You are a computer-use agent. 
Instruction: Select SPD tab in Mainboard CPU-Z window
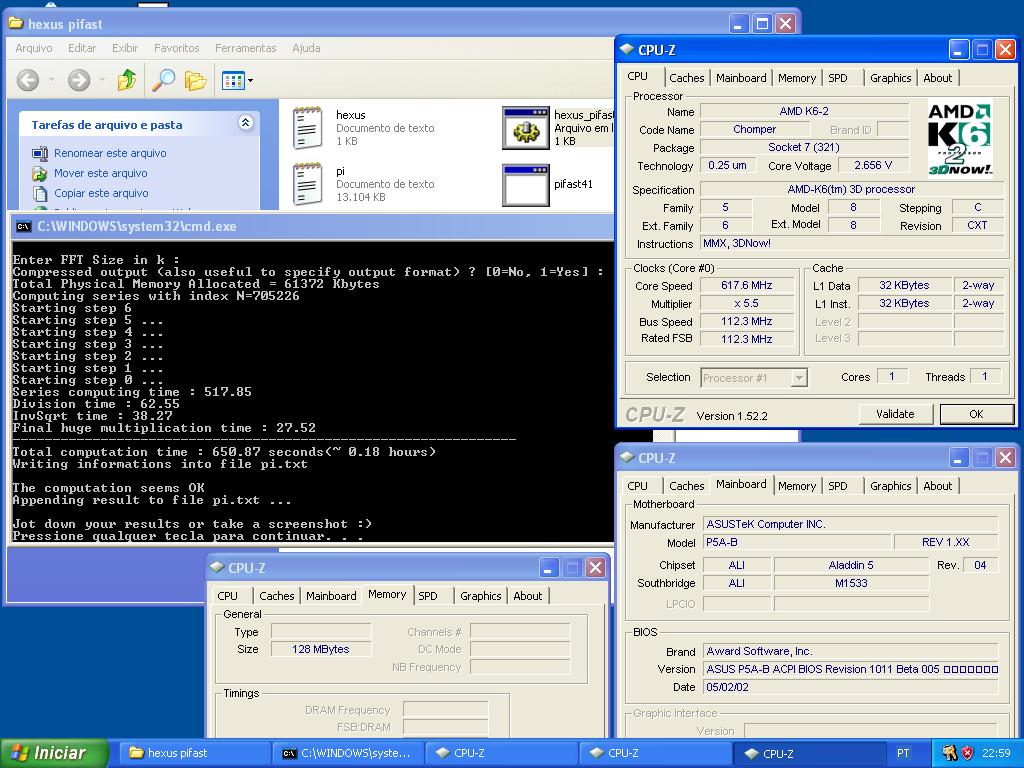pos(838,486)
